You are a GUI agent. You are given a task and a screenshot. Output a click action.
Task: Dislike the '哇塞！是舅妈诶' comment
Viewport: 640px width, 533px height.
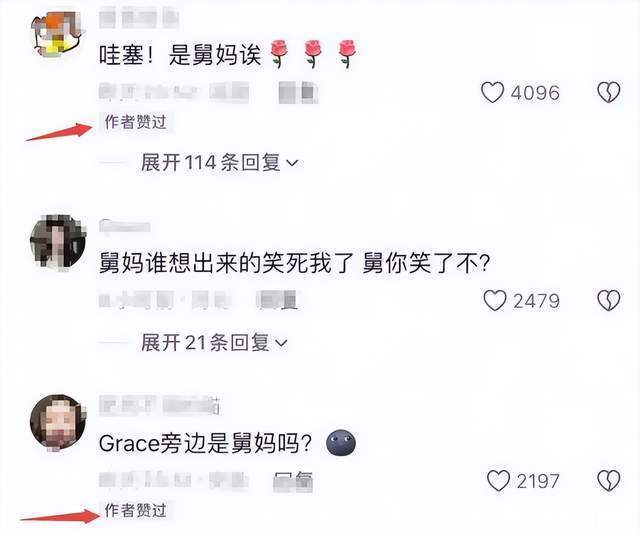[x=609, y=93]
